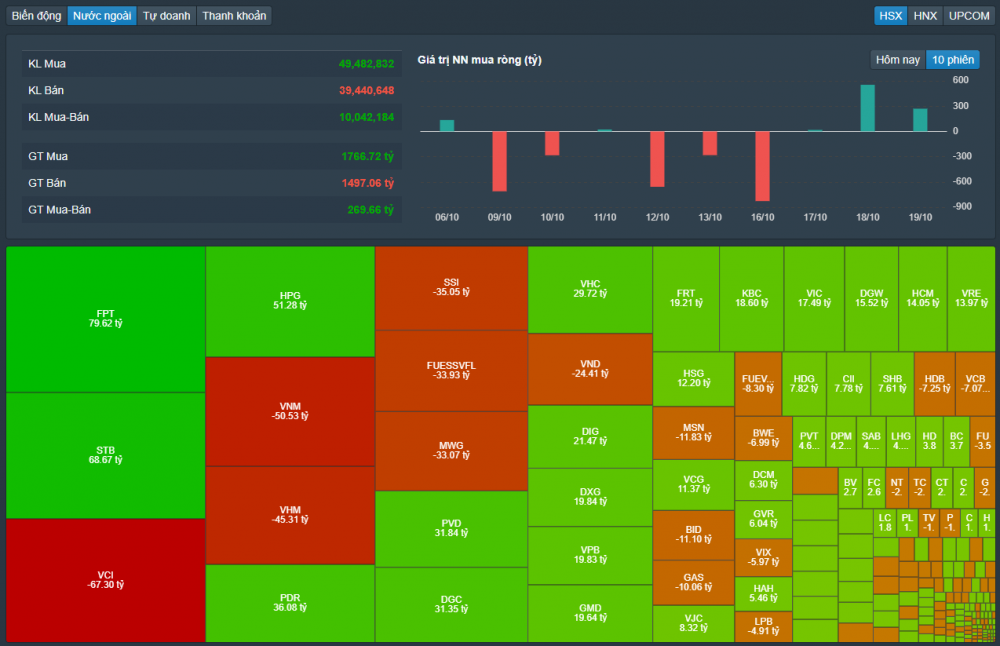Screen dimensions: 1000x646
Task: Click the 09/10 red bar in chart
Action: (x=499, y=161)
